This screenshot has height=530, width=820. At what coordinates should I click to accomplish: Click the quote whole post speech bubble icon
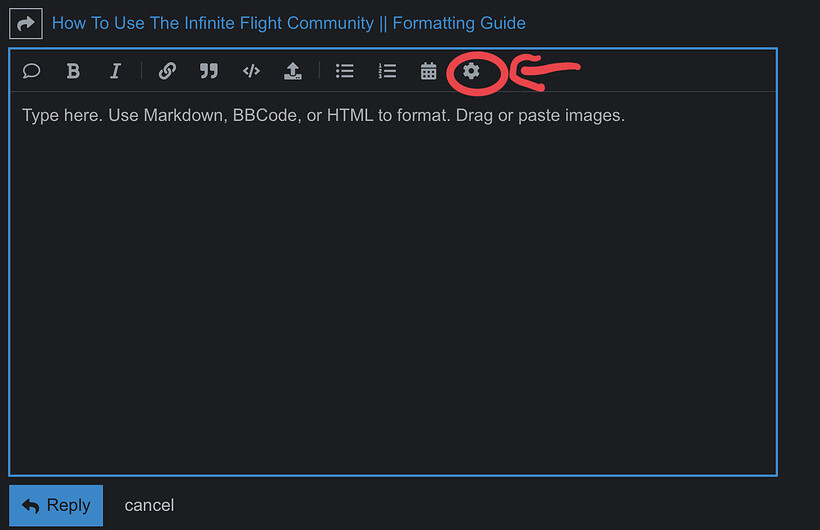tap(31, 71)
